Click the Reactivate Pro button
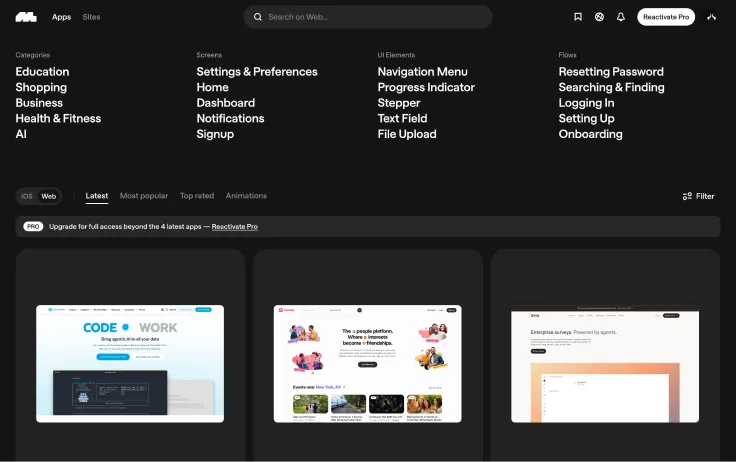736x462 pixels. click(666, 17)
